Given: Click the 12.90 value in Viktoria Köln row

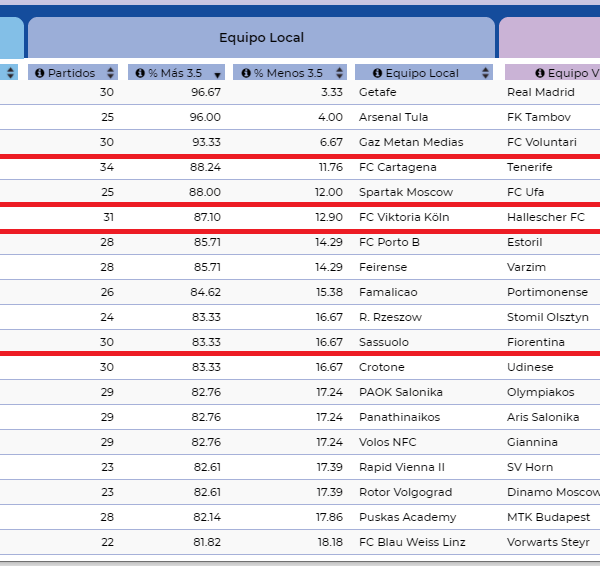Looking at the screenshot, I should pyautogui.click(x=329, y=217).
